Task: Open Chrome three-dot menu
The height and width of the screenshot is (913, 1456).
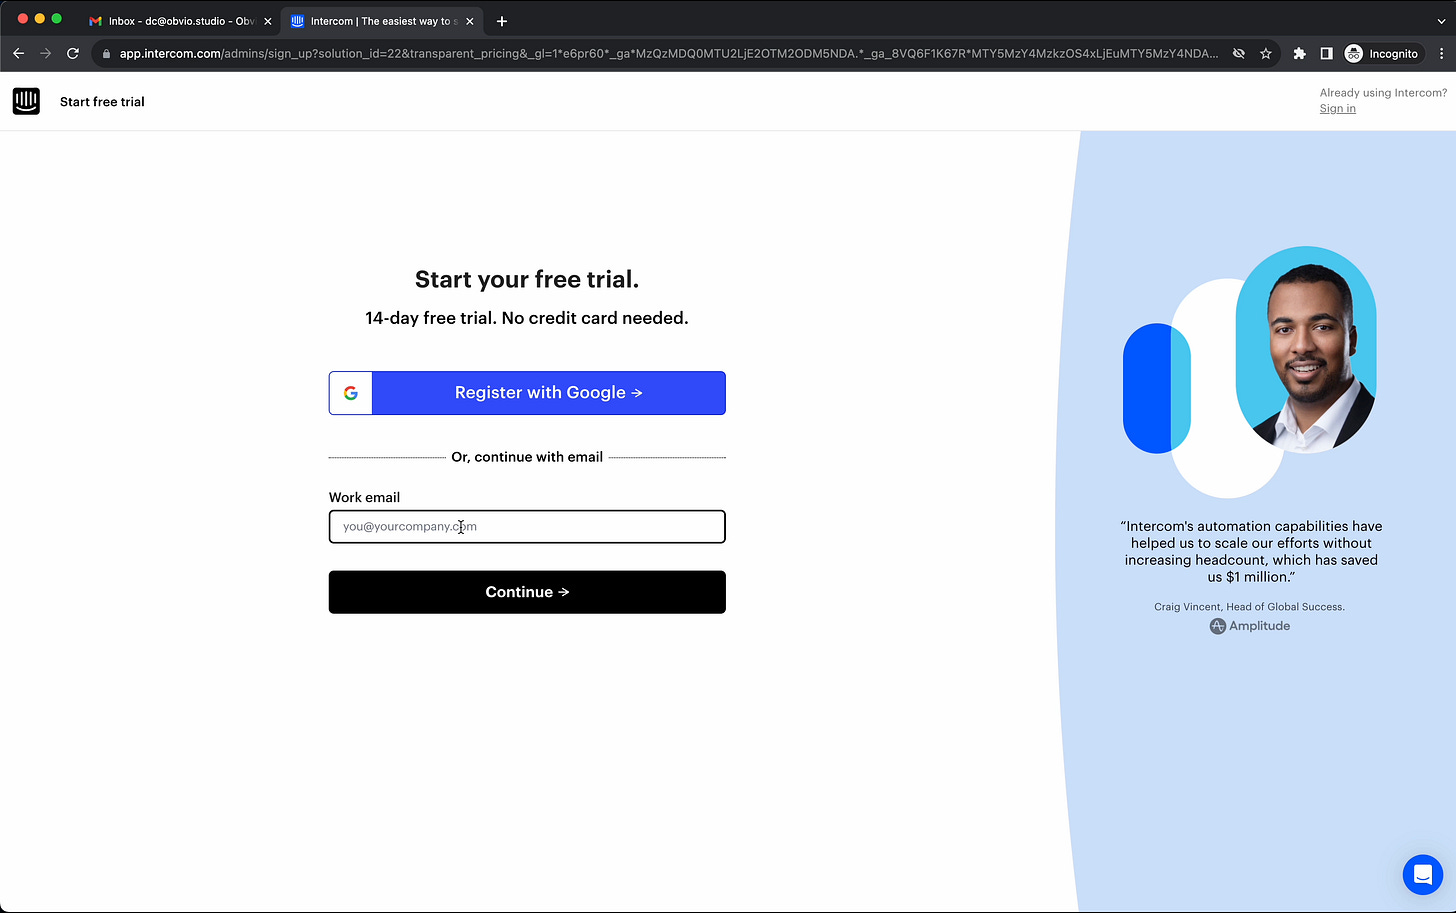Action: pos(1441,54)
